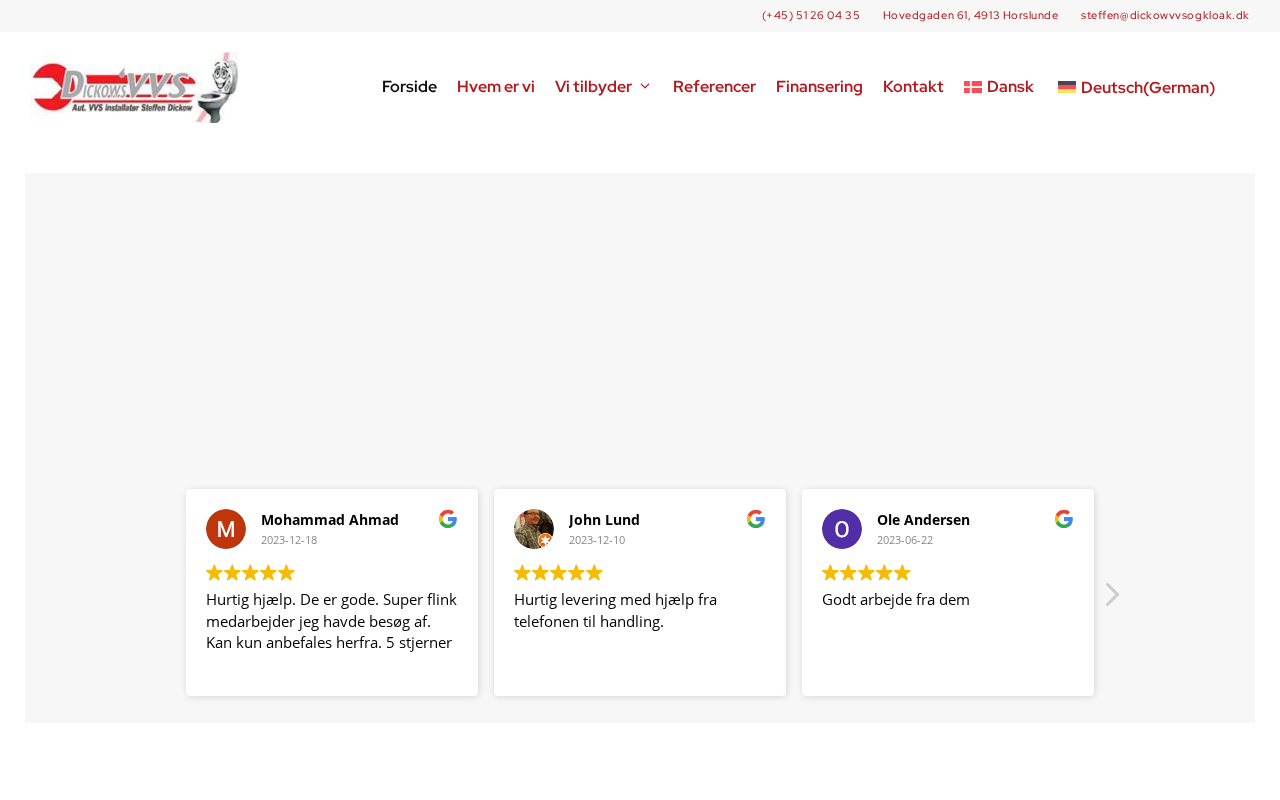Screen dimensions: 1280x800
Task: Click Google icon on Ole Andersen's review
Action: 1064,519
